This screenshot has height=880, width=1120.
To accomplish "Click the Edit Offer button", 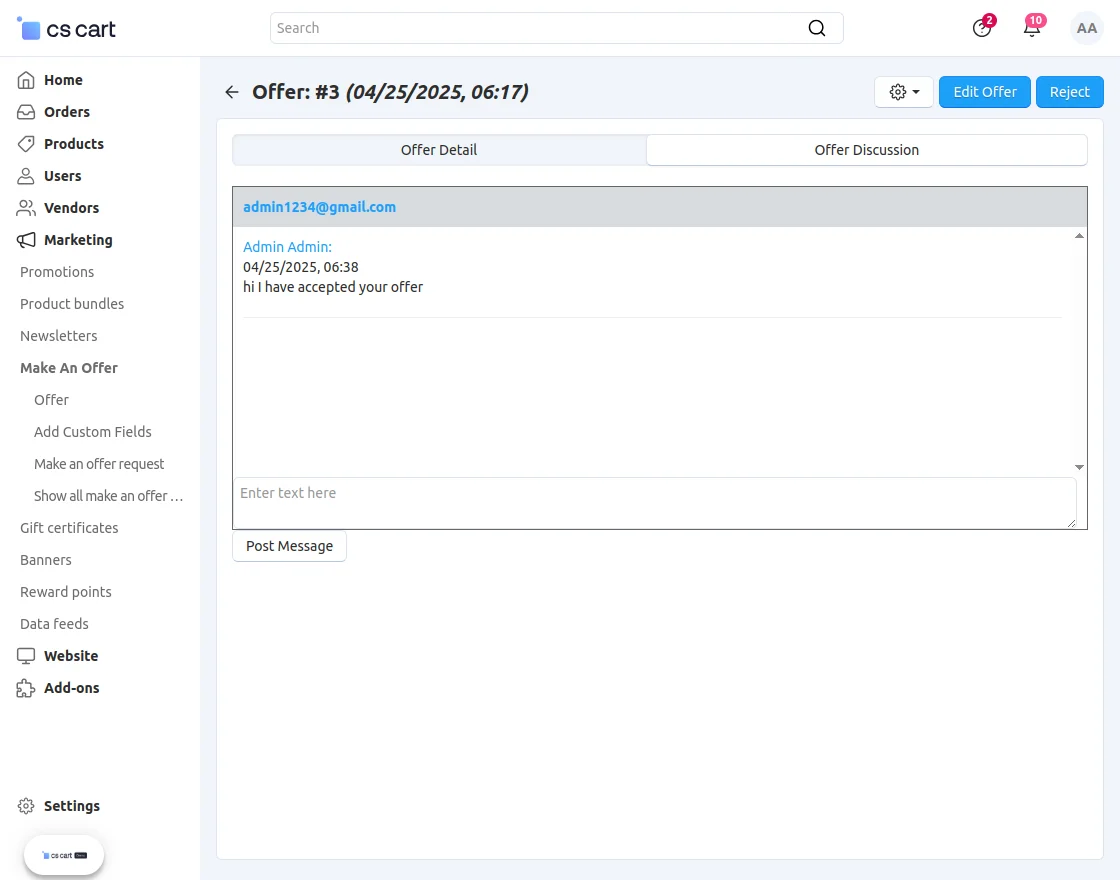I will (985, 92).
